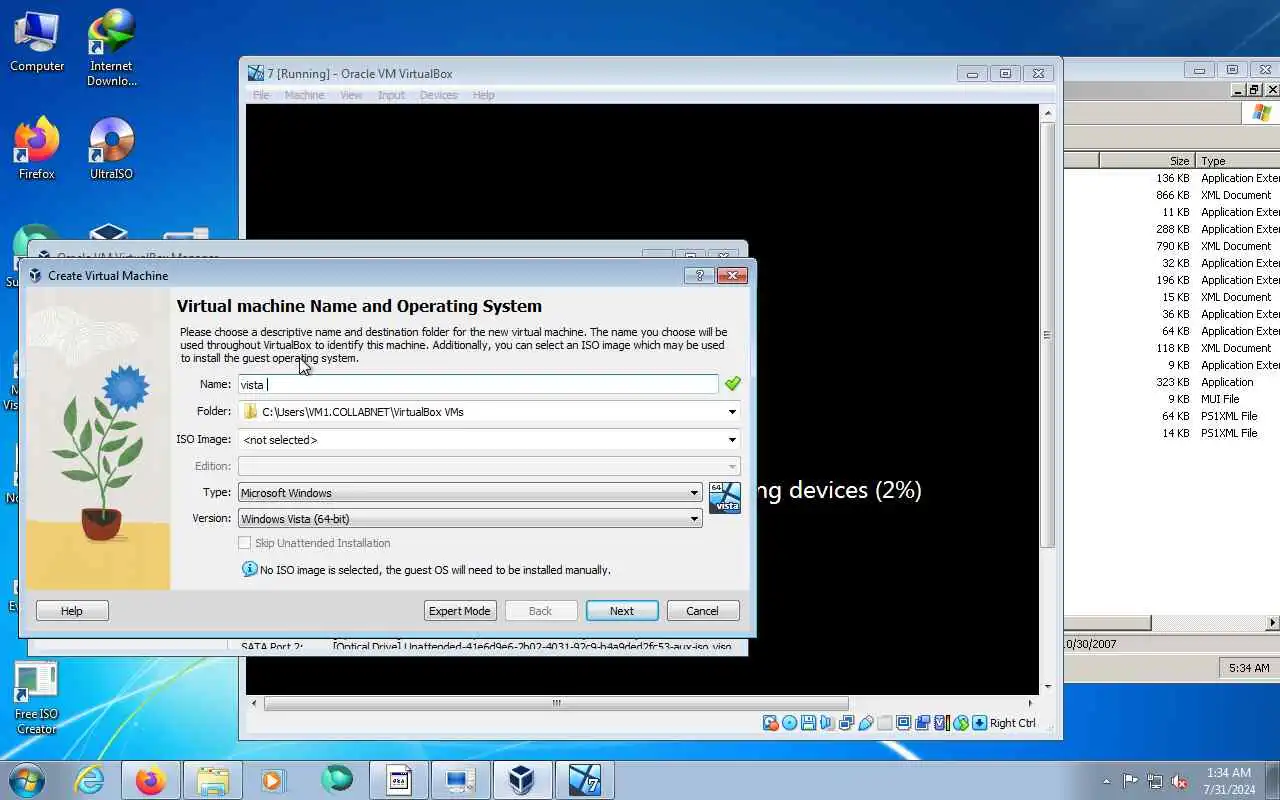Click the keyboard capture indicator beside Right Ctrl

tap(980, 723)
